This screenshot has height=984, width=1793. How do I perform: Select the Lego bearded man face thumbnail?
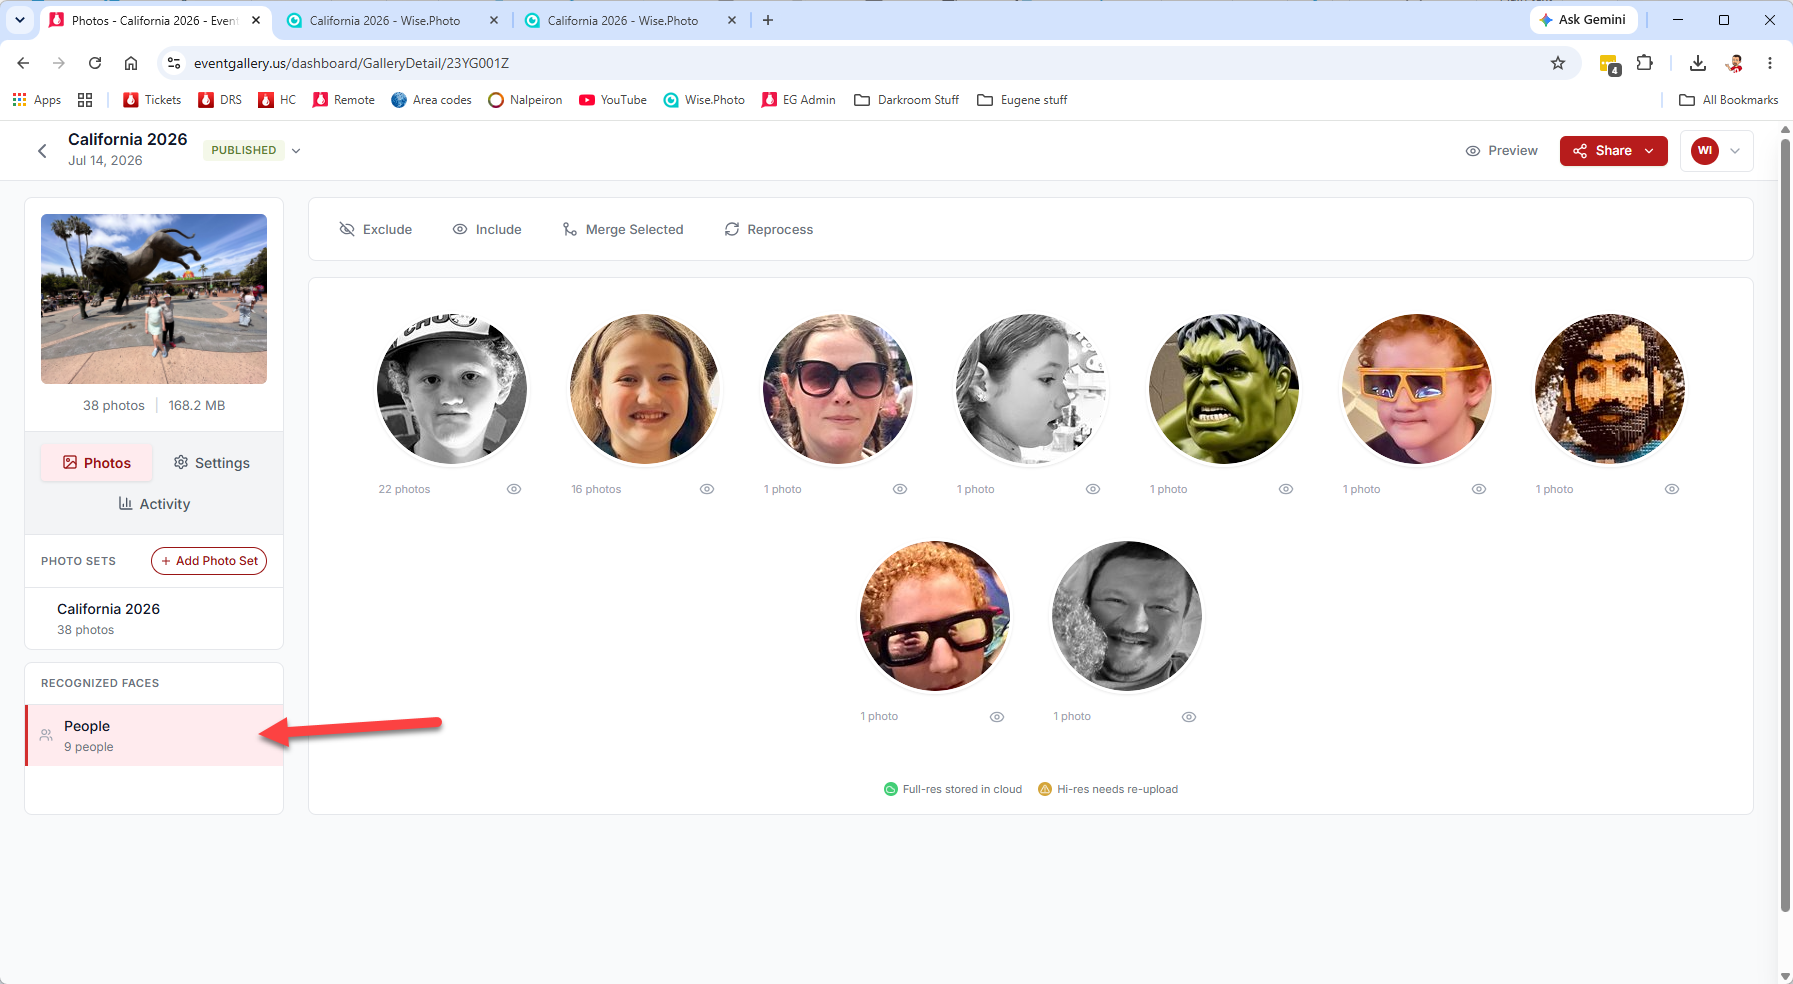click(1609, 389)
